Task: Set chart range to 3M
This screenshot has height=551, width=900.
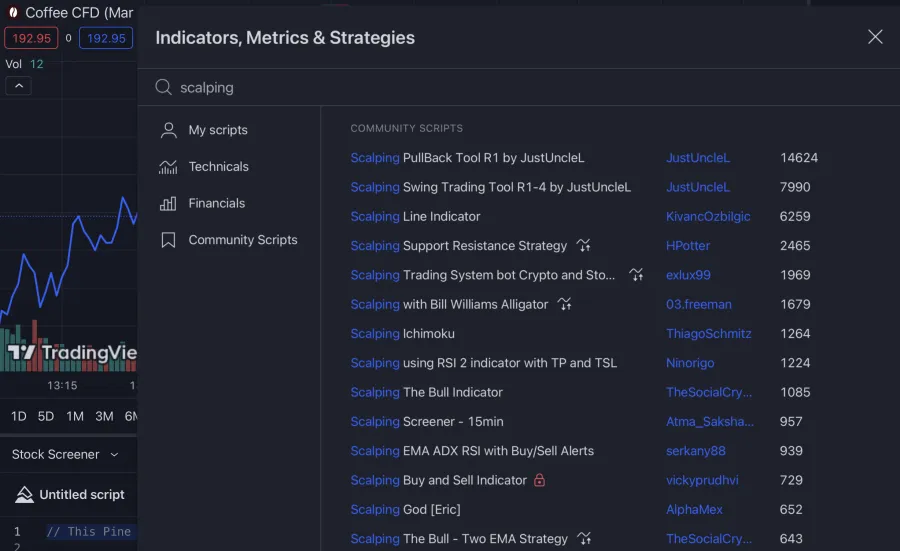Action: click(x=104, y=416)
